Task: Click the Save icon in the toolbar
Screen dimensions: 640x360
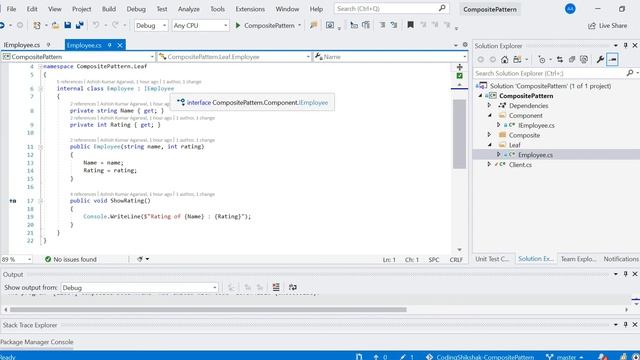Action: point(67,25)
